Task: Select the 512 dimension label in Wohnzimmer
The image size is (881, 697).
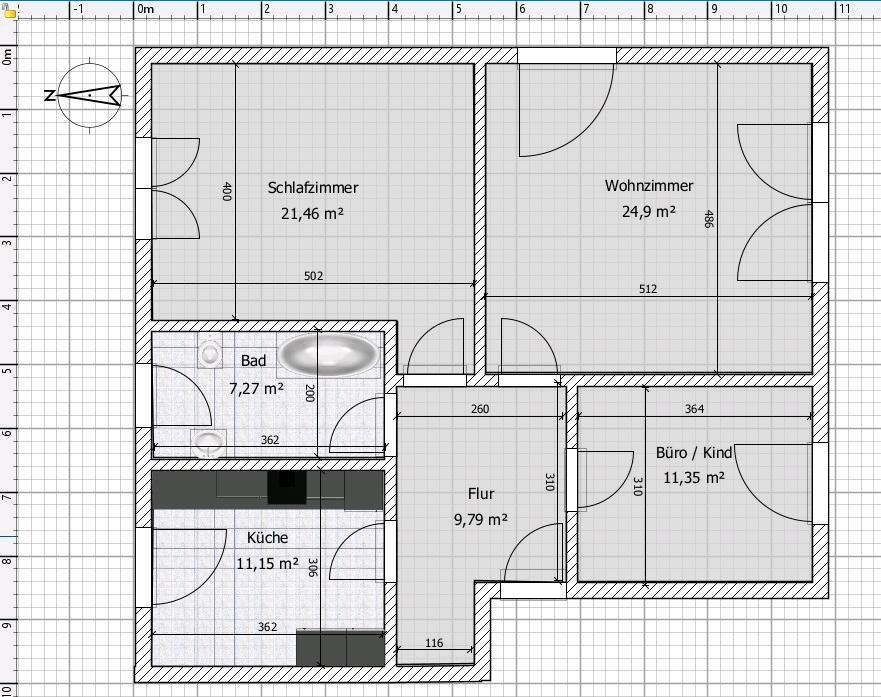Action: (648, 289)
